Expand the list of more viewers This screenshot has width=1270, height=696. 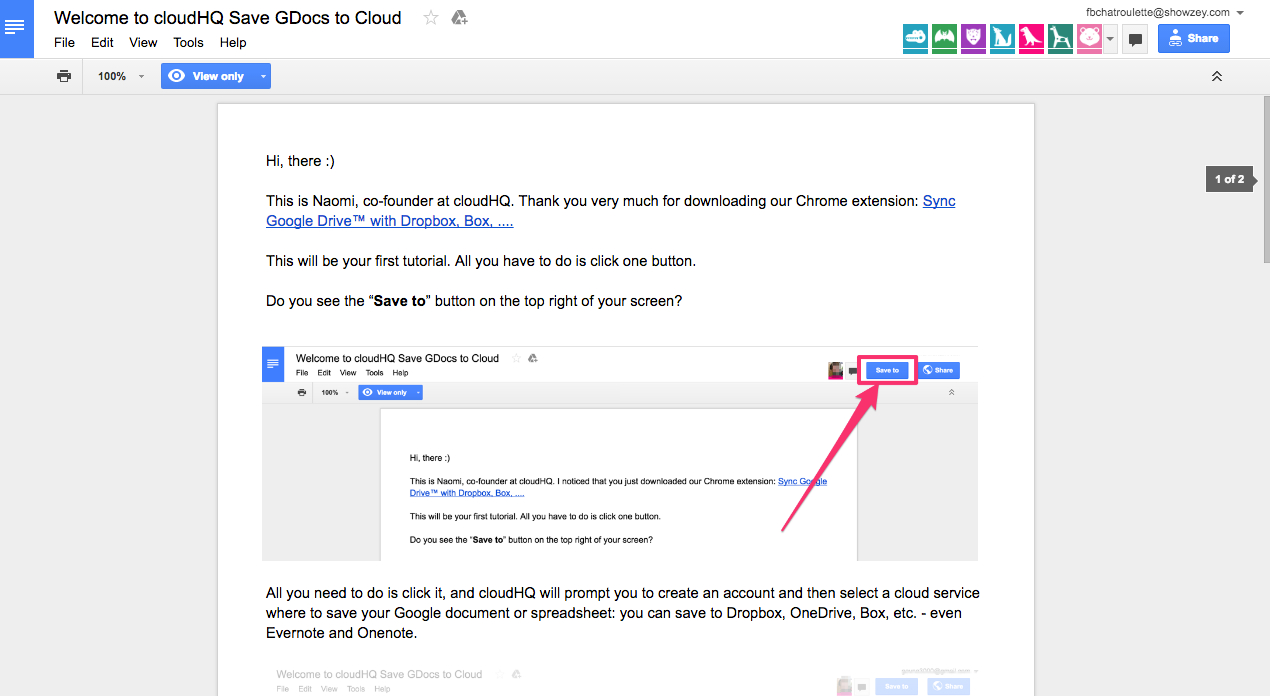(1110, 39)
